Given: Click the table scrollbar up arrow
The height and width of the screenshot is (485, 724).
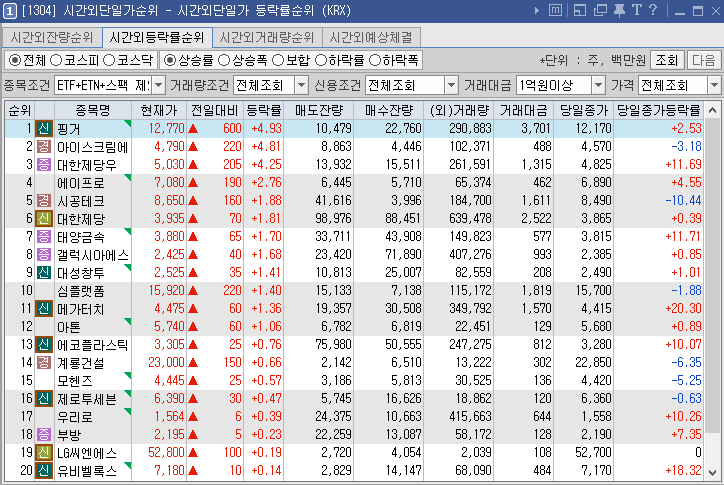Looking at the screenshot, I should click(x=712, y=110).
